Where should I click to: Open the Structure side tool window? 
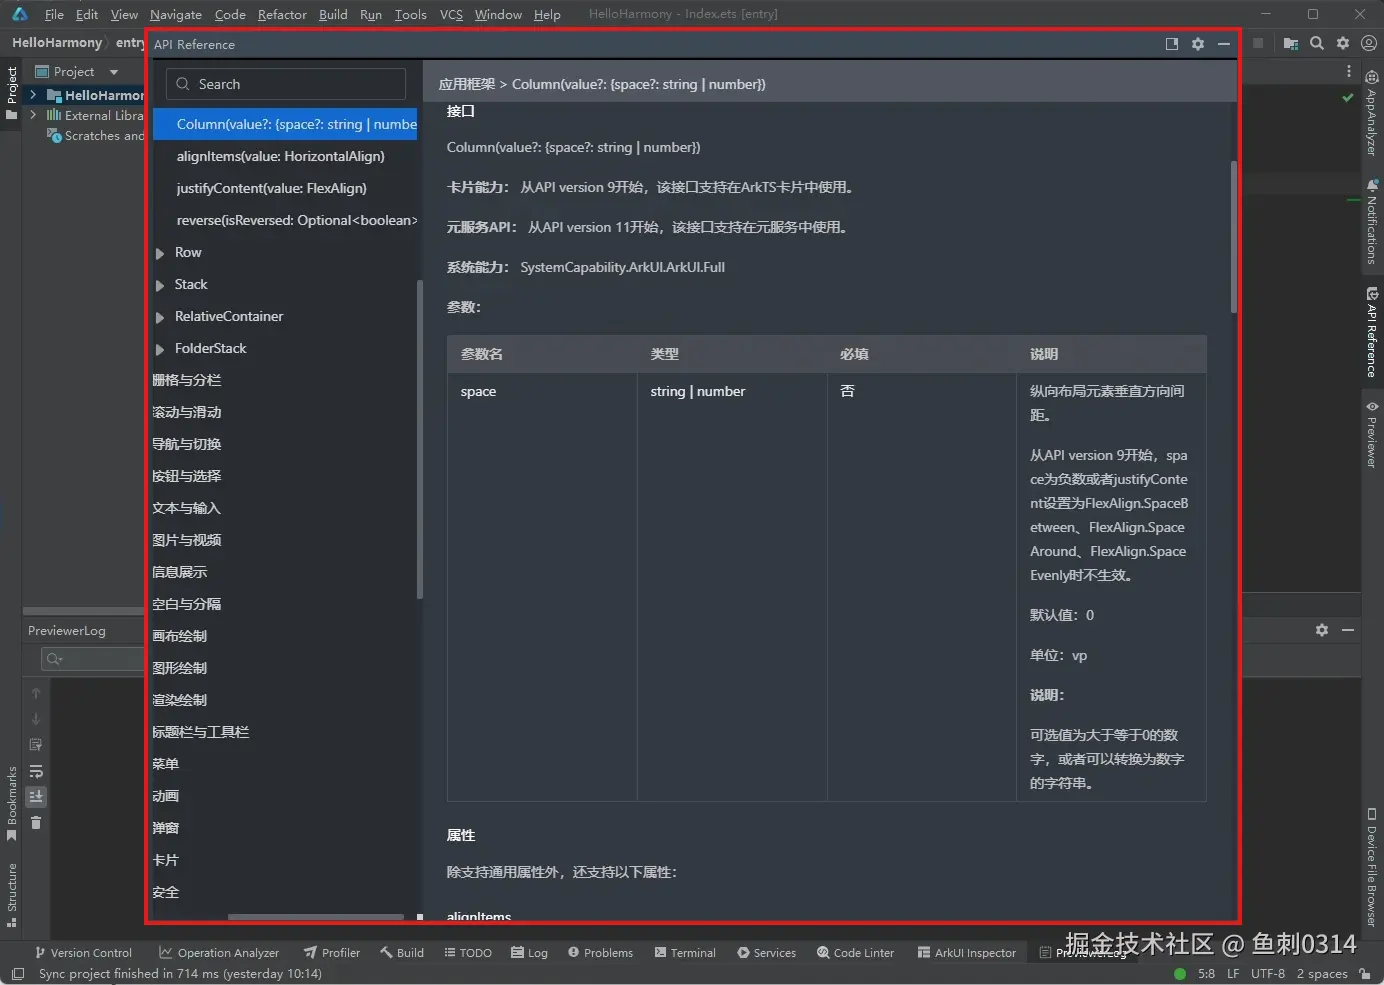(x=12, y=896)
